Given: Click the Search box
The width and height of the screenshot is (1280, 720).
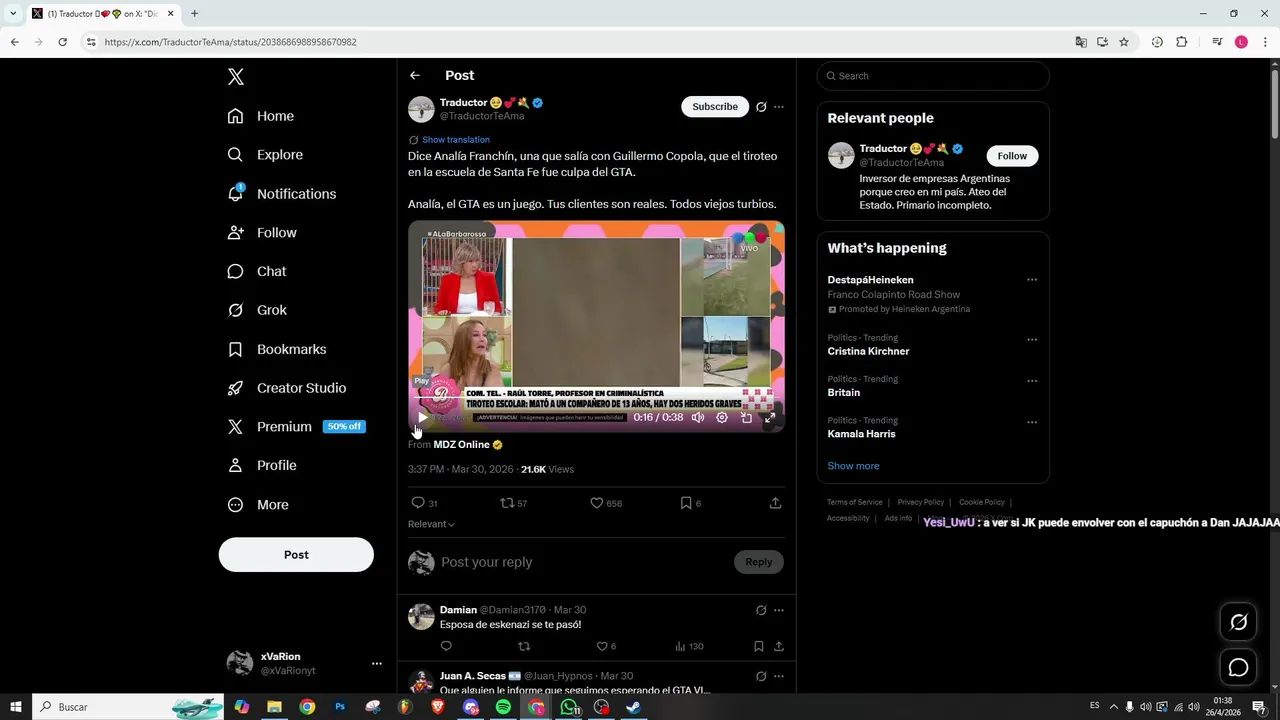Looking at the screenshot, I should tap(933, 76).
